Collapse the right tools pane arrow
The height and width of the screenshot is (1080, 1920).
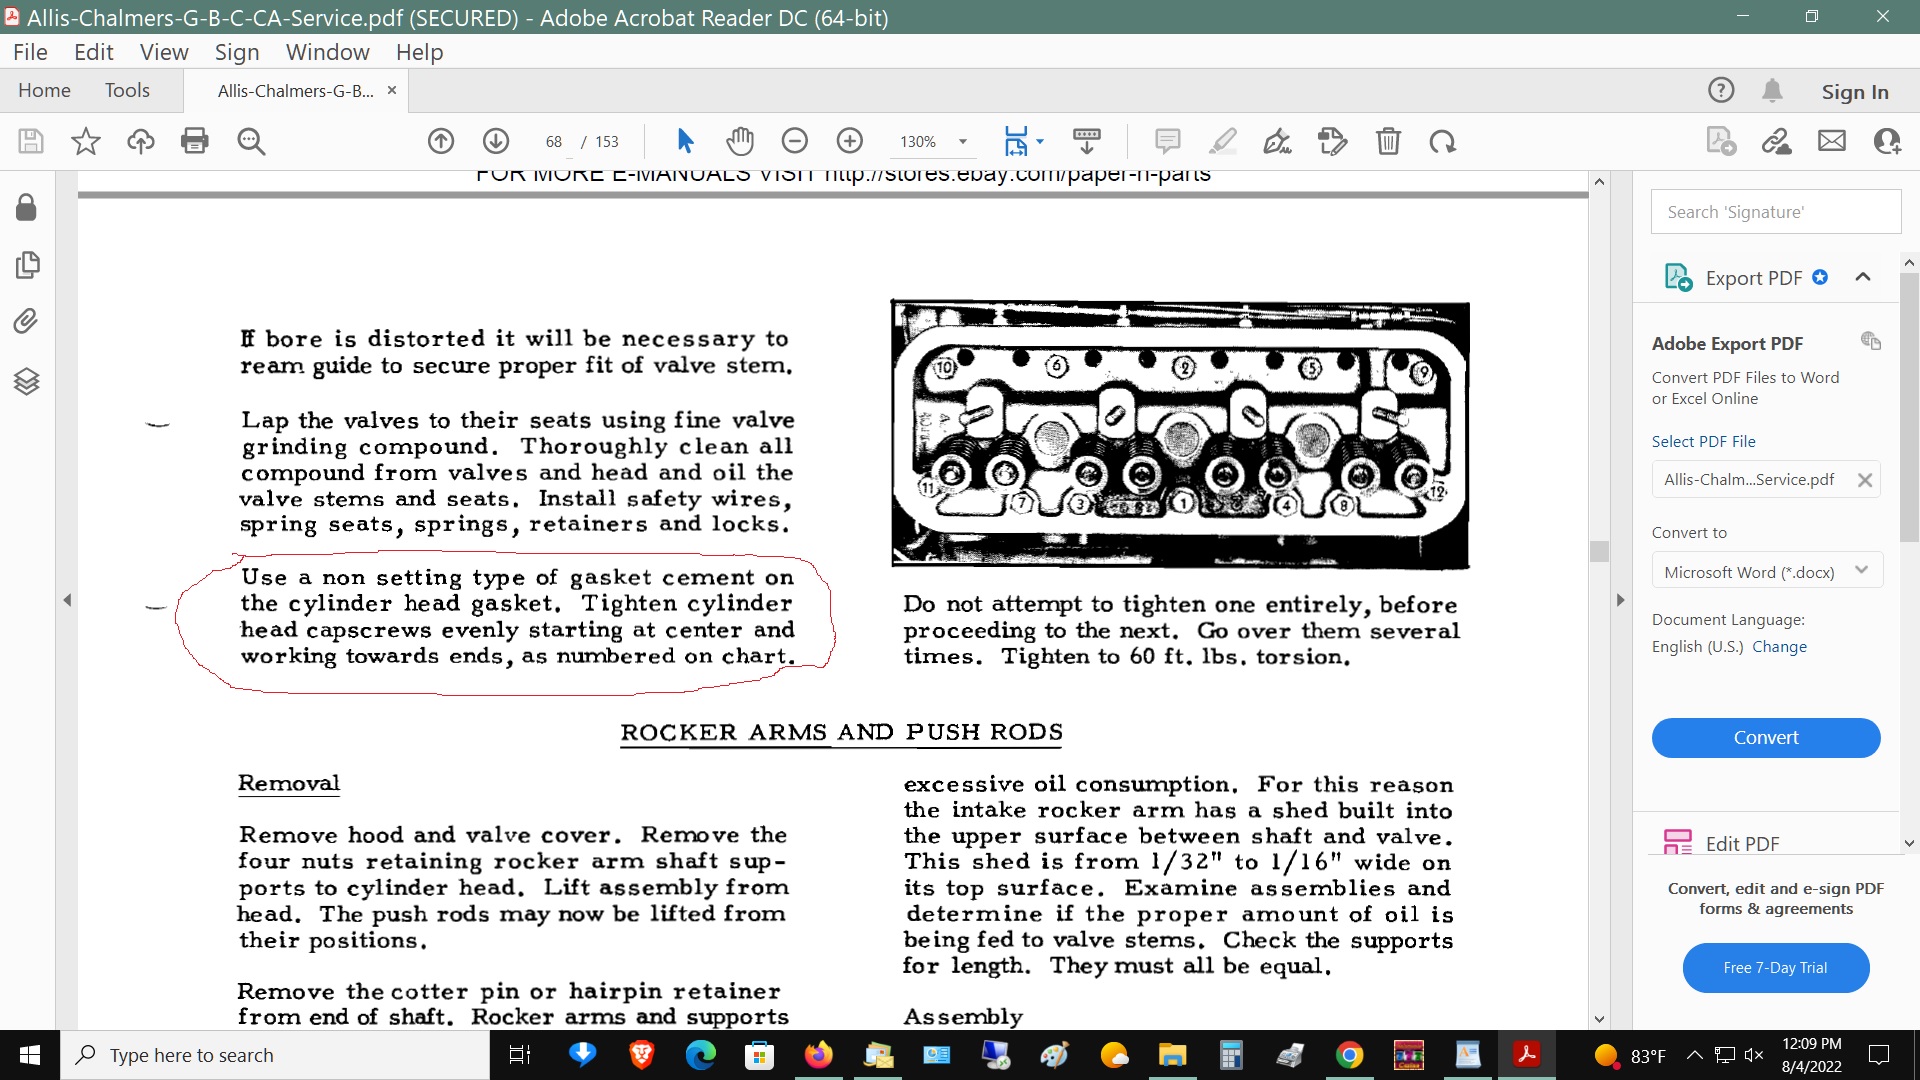1620,600
